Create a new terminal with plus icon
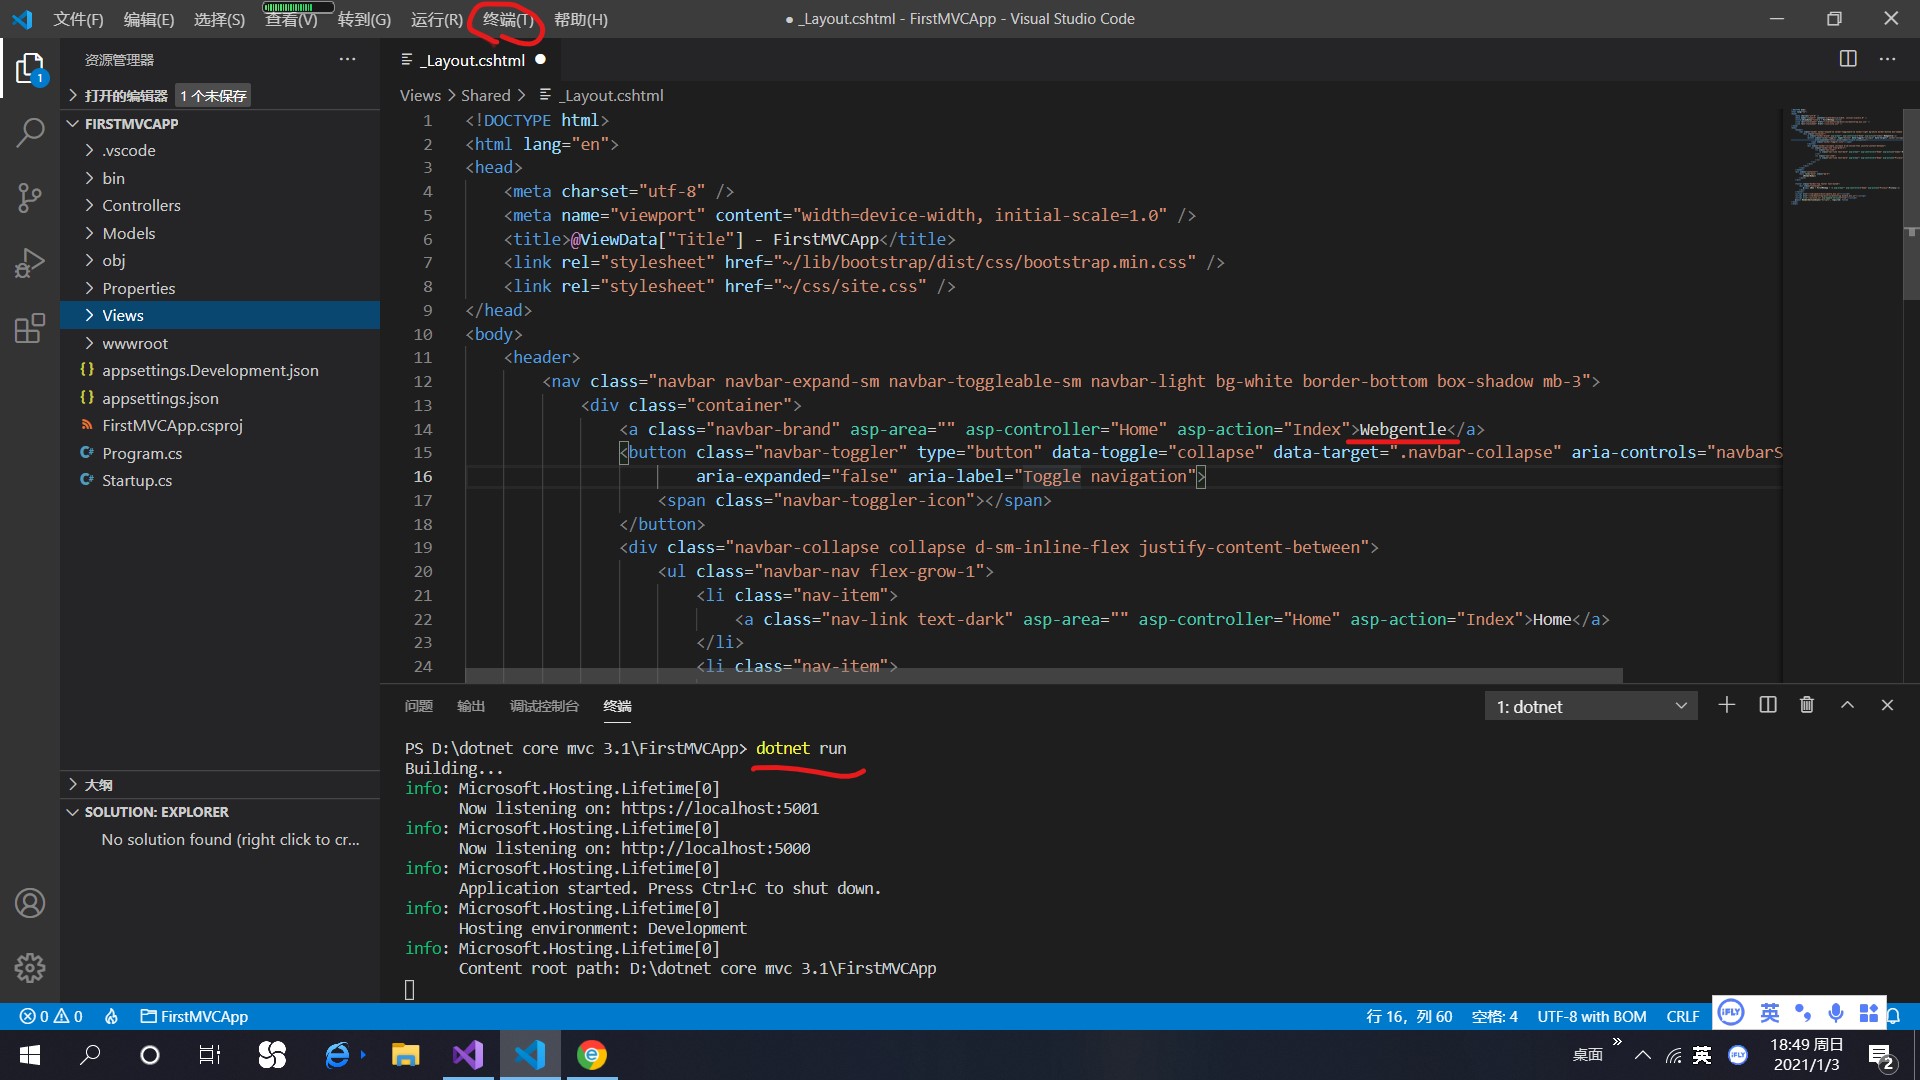1920x1080 pixels. (1727, 705)
